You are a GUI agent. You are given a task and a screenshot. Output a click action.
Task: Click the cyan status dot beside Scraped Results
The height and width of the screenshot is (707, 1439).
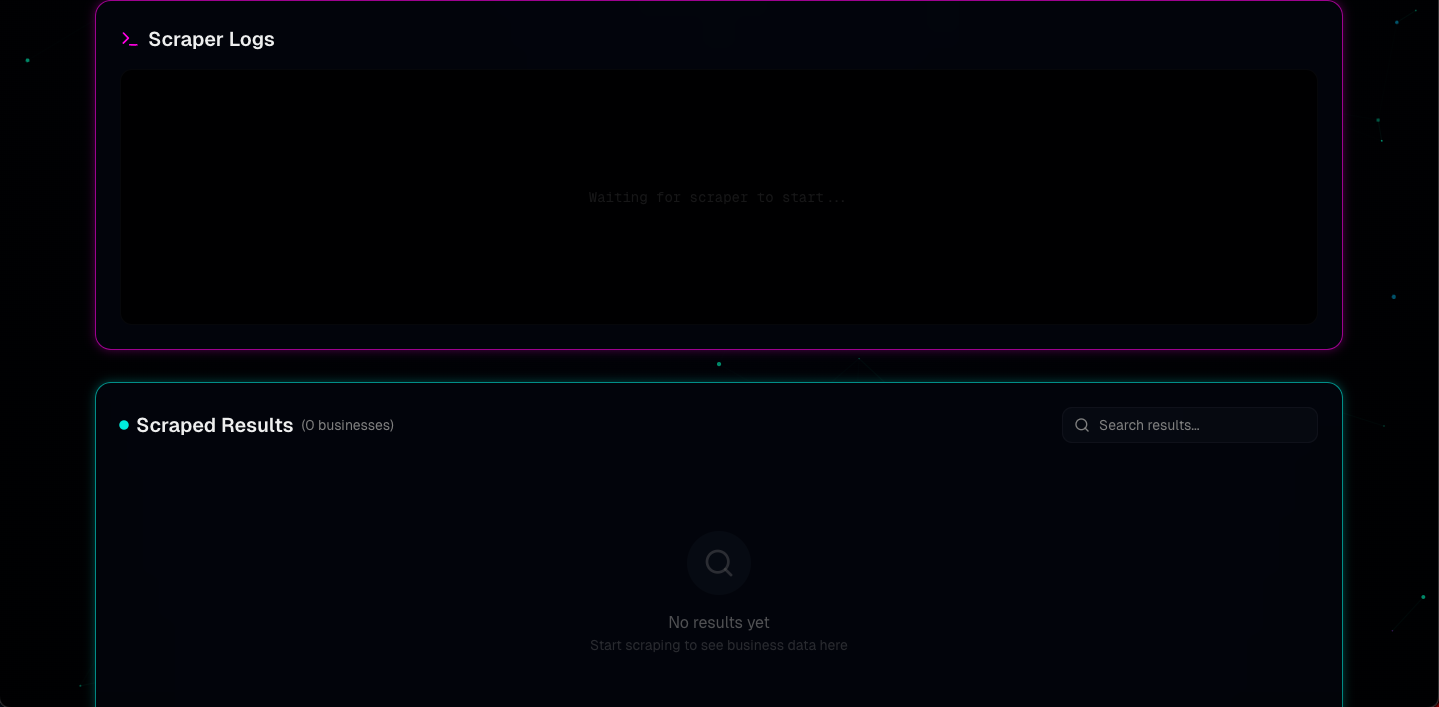click(124, 425)
